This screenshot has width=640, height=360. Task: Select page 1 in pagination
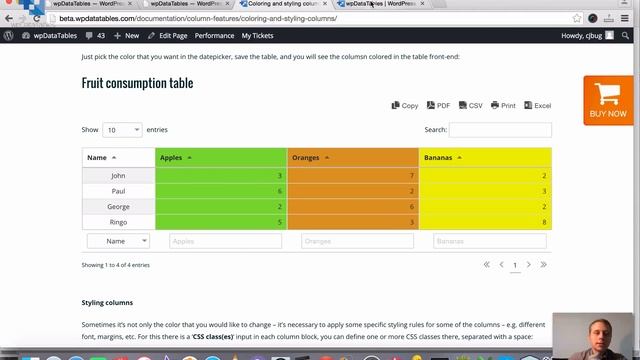coord(515,265)
